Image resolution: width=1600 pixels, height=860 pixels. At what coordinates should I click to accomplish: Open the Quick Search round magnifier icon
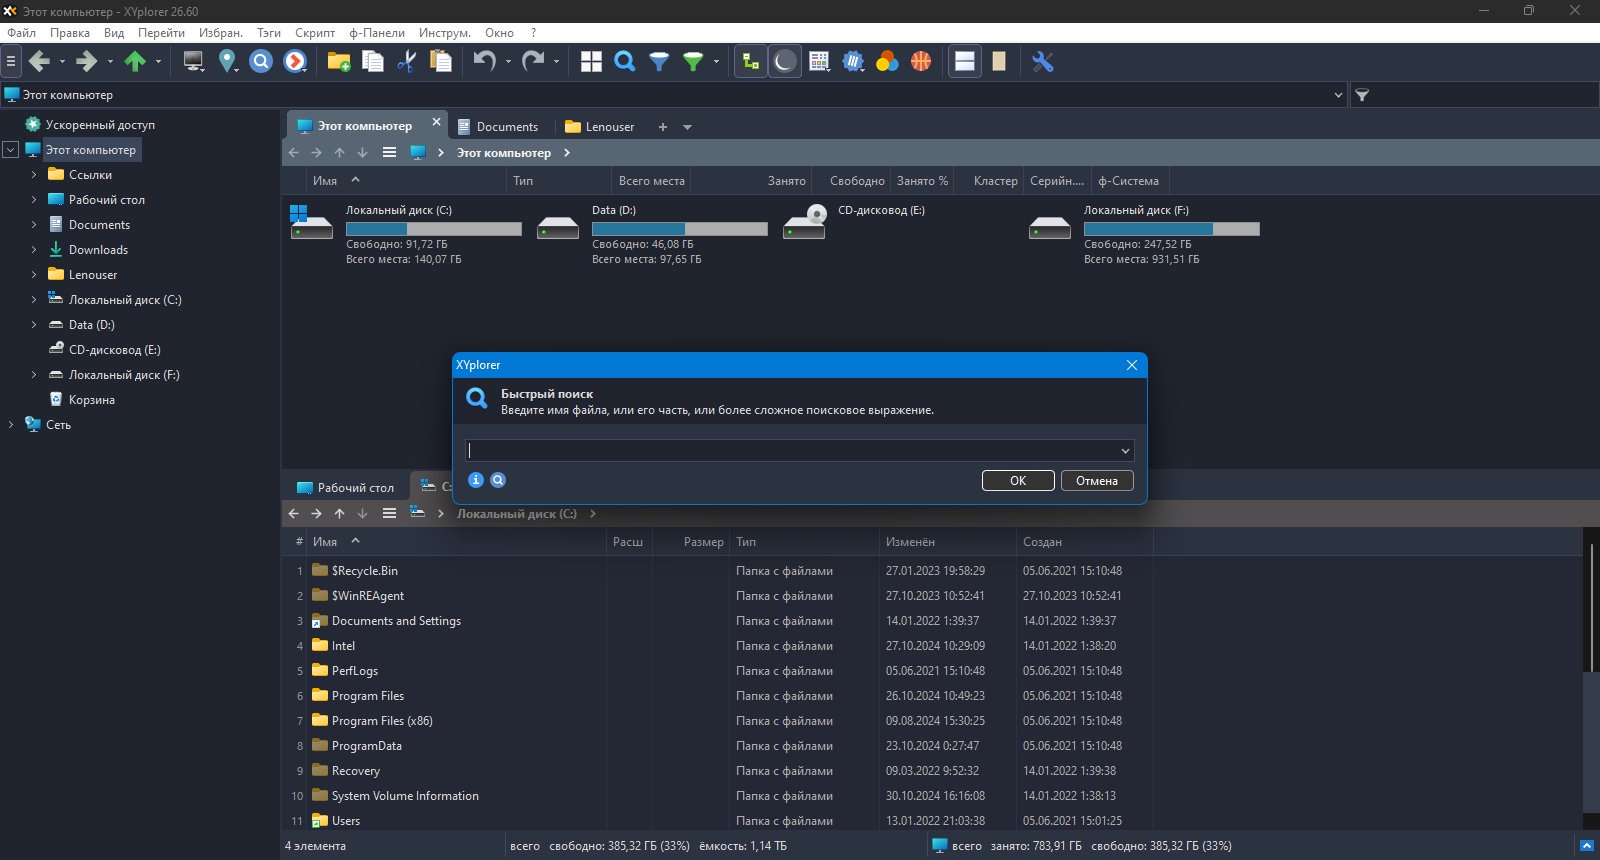click(261, 62)
